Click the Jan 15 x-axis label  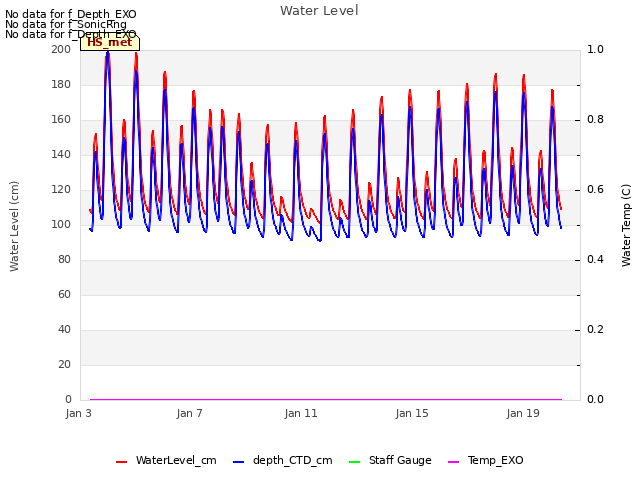[412, 413]
